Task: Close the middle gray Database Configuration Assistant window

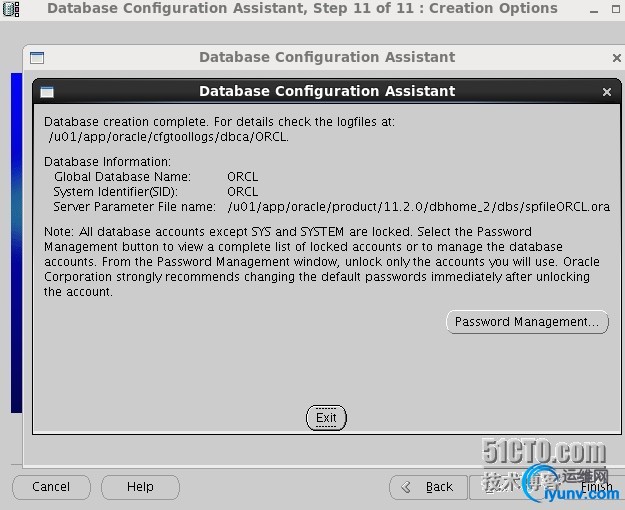Action: pyautogui.click(x=617, y=58)
